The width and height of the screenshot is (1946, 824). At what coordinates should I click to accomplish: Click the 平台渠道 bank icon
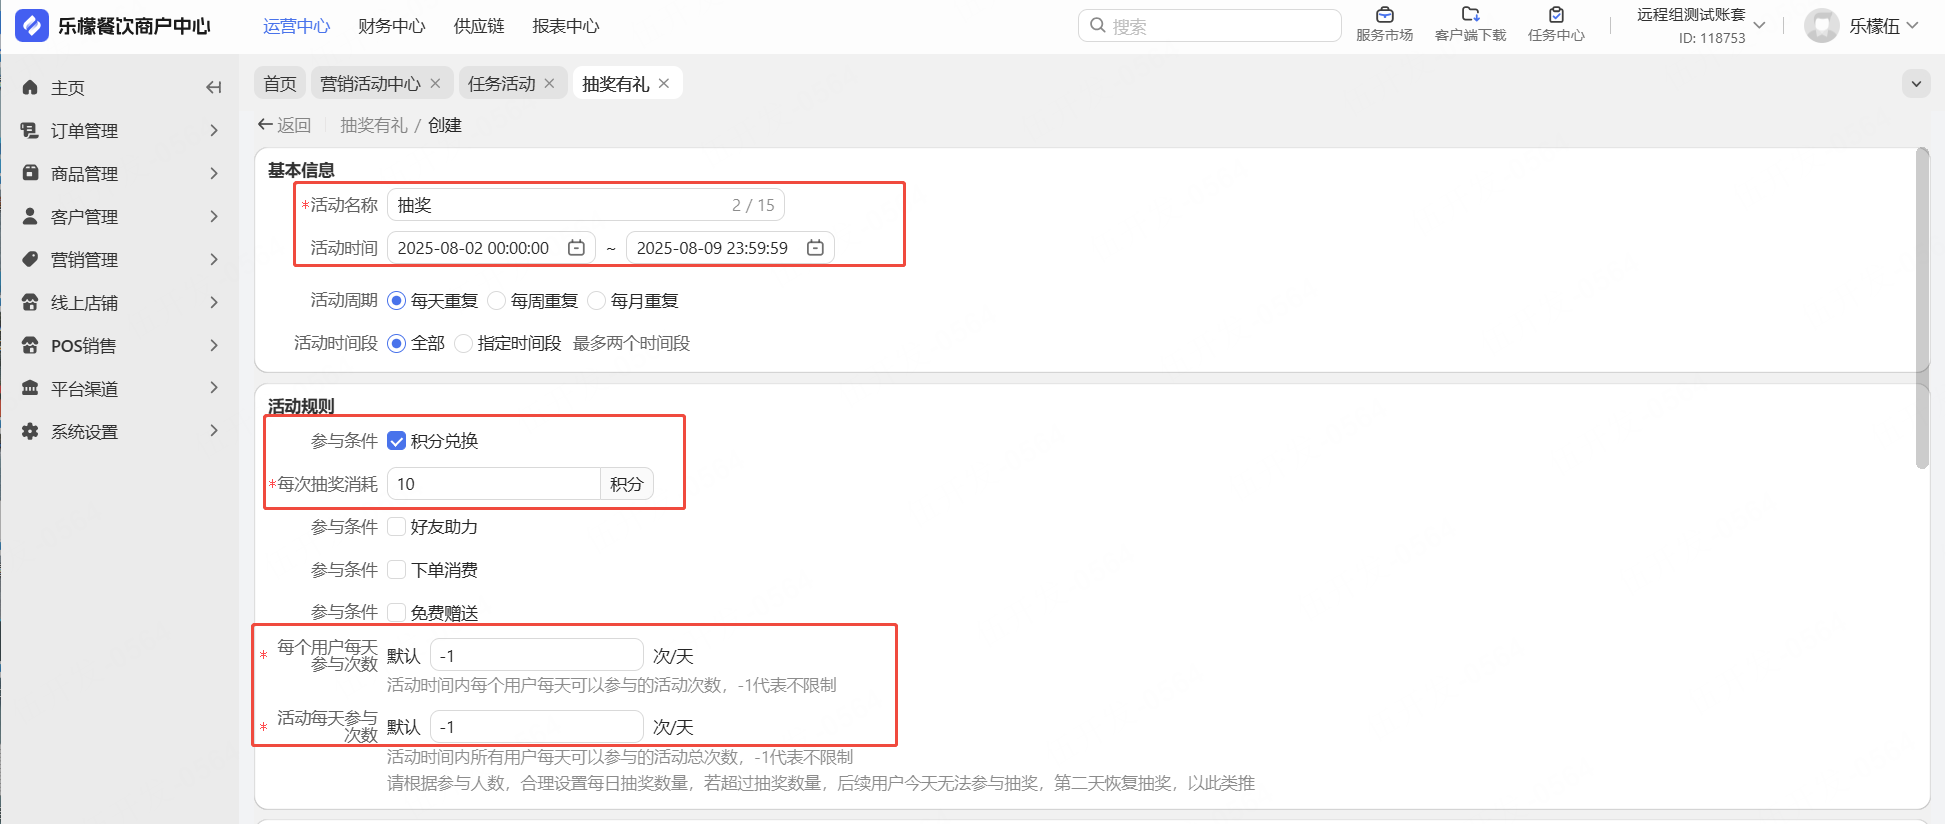click(30, 389)
